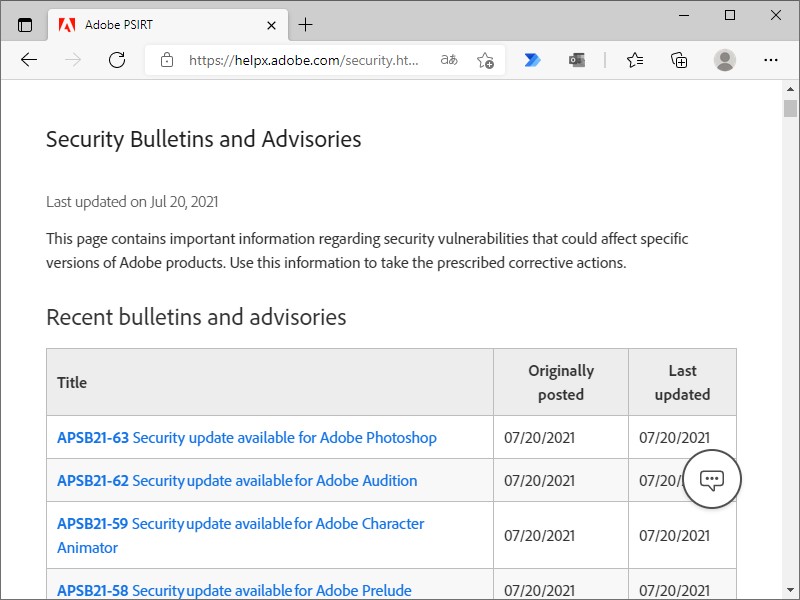
Task: Click the Outlook extension icon in toolbar
Action: click(x=577, y=60)
